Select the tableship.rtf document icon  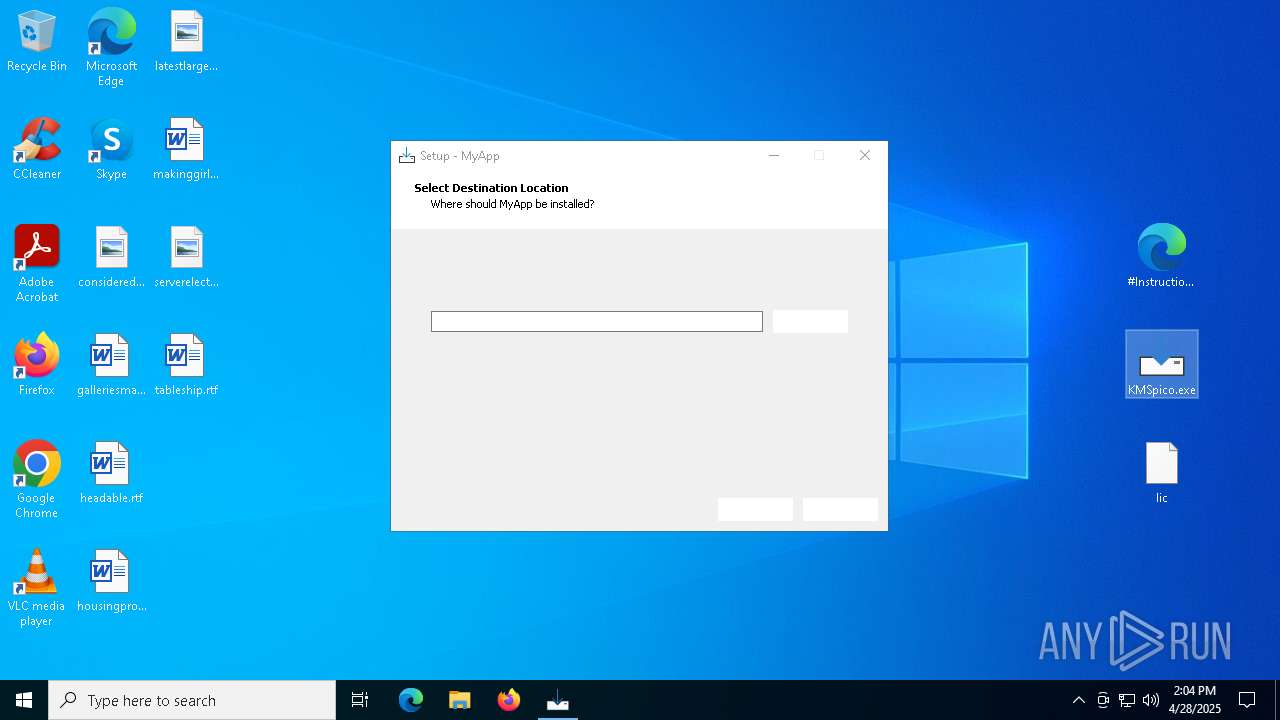(x=186, y=366)
